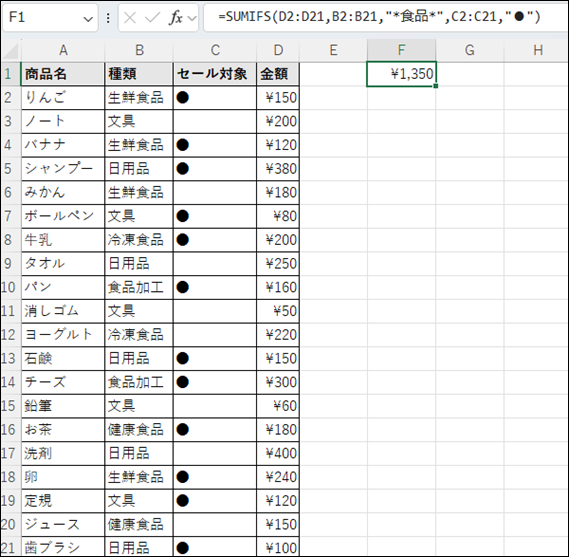Click the Name Box showing F1

(x=50, y=17)
